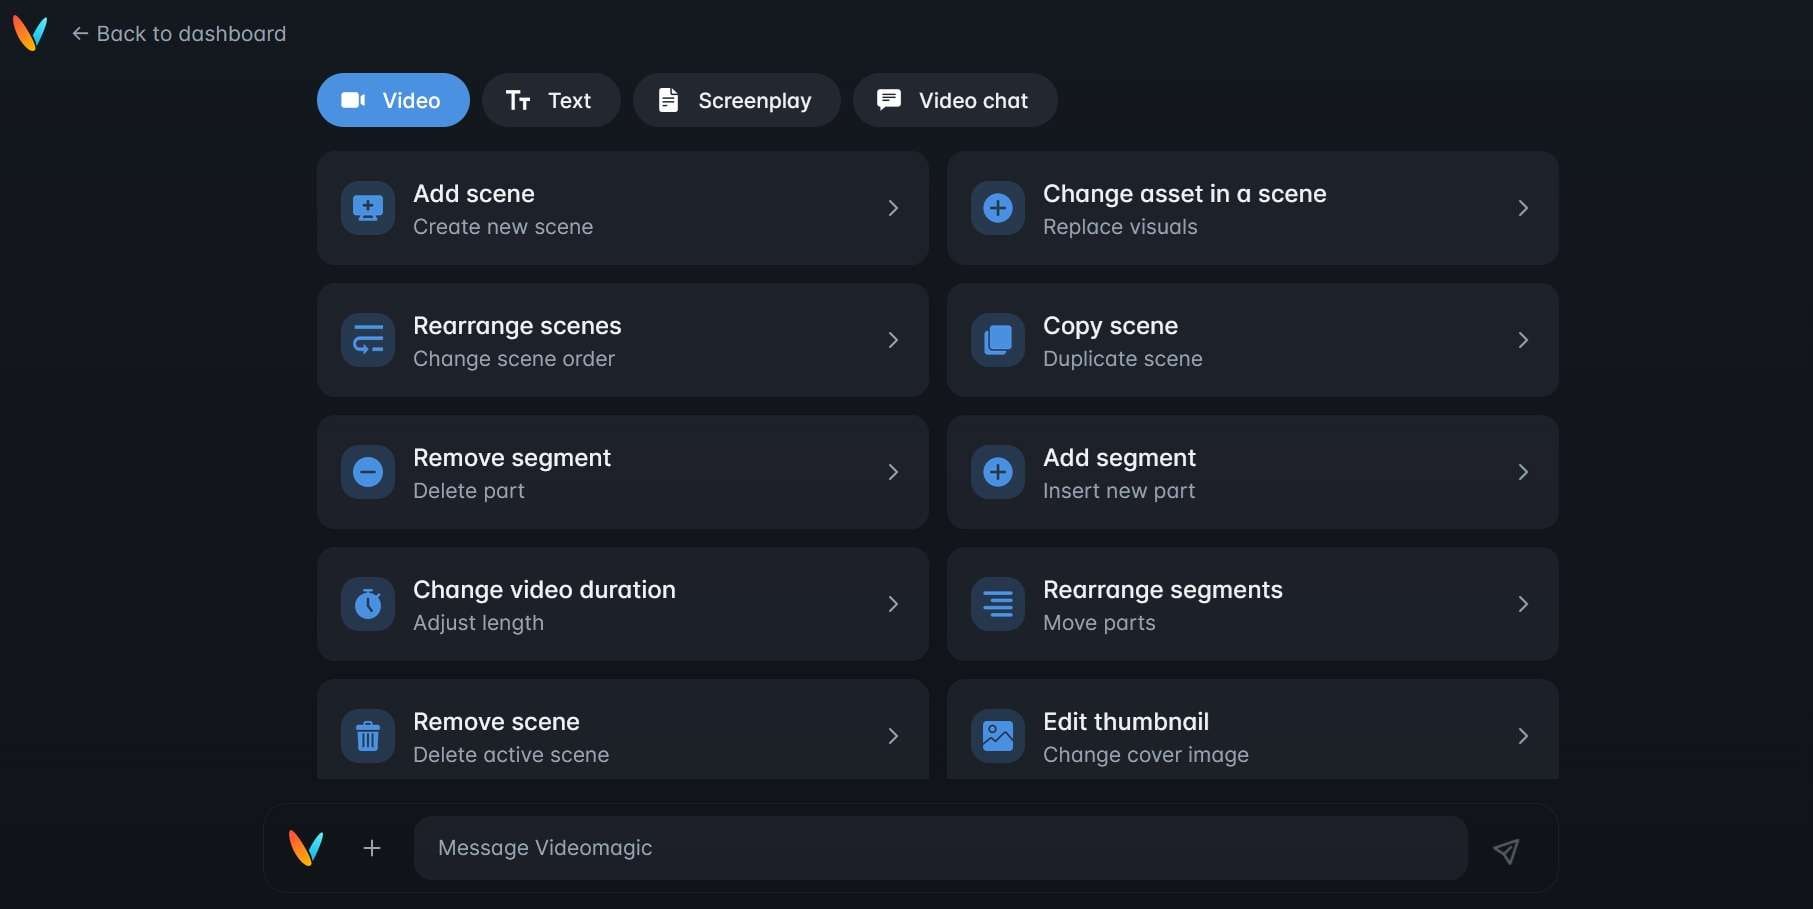This screenshot has width=1813, height=909.
Task: Select the 'Delete part' subtitle text
Action: [x=469, y=491]
